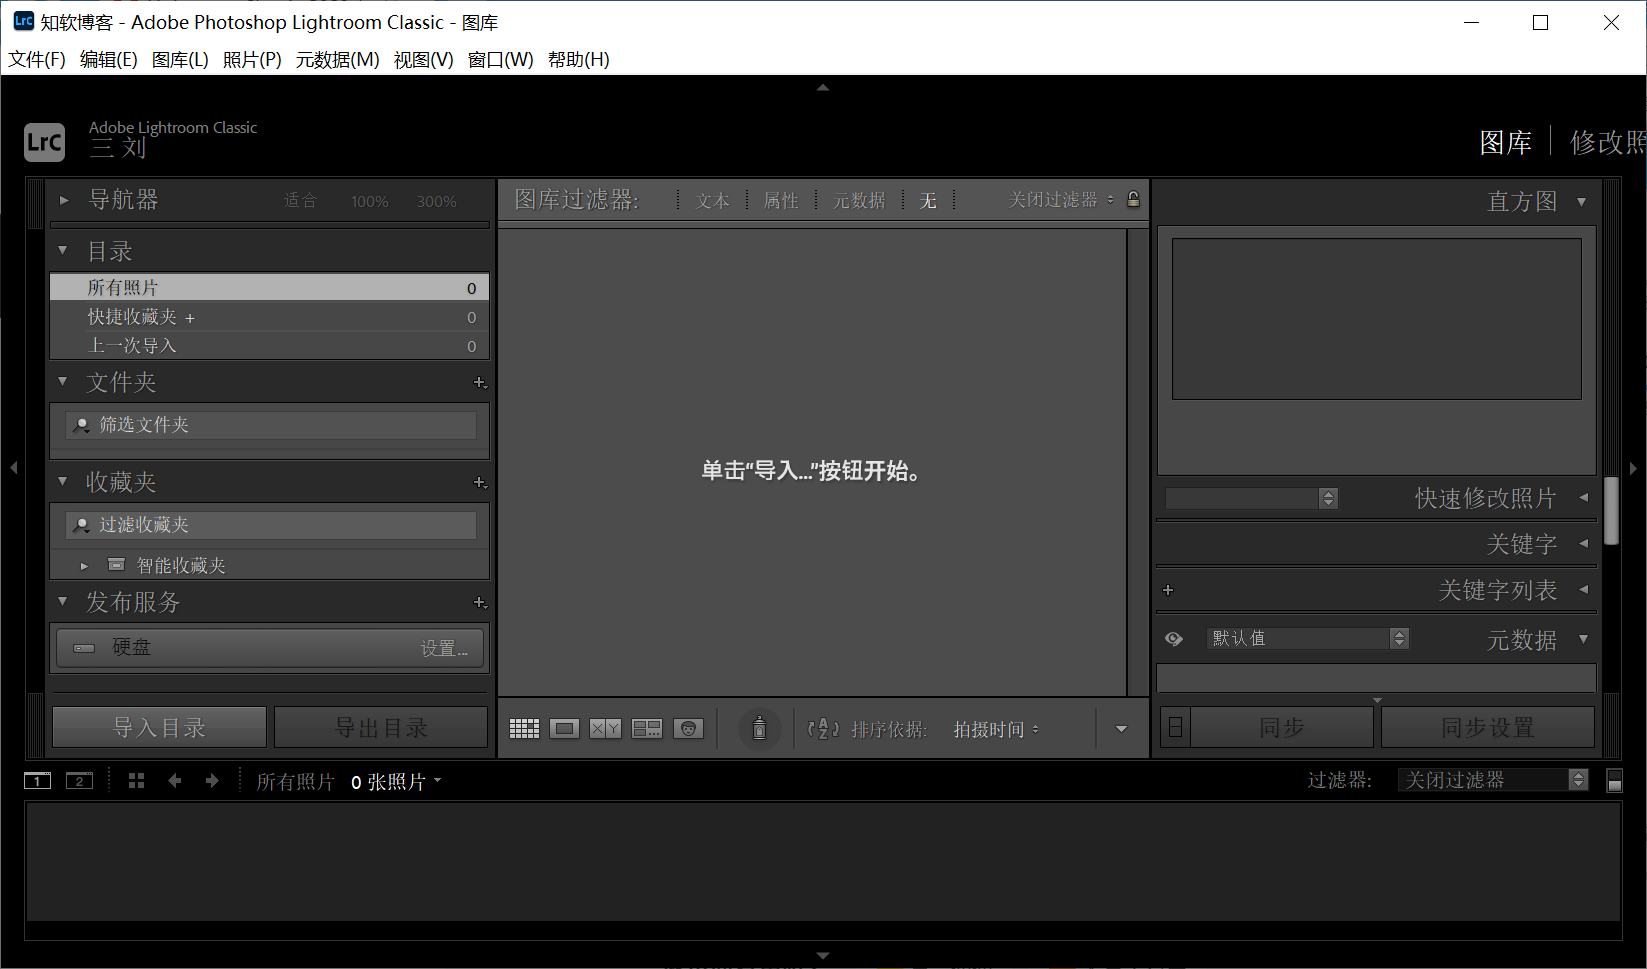Toggle auto sync switch beside Sync
This screenshot has height=969, width=1647.
pyautogui.click(x=1175, y=728)
